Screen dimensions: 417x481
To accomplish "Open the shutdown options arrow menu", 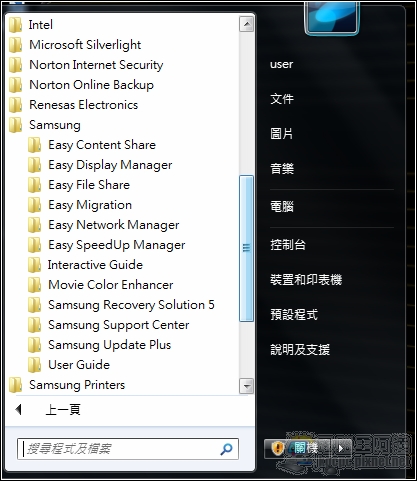I will (x=341, y=448).
